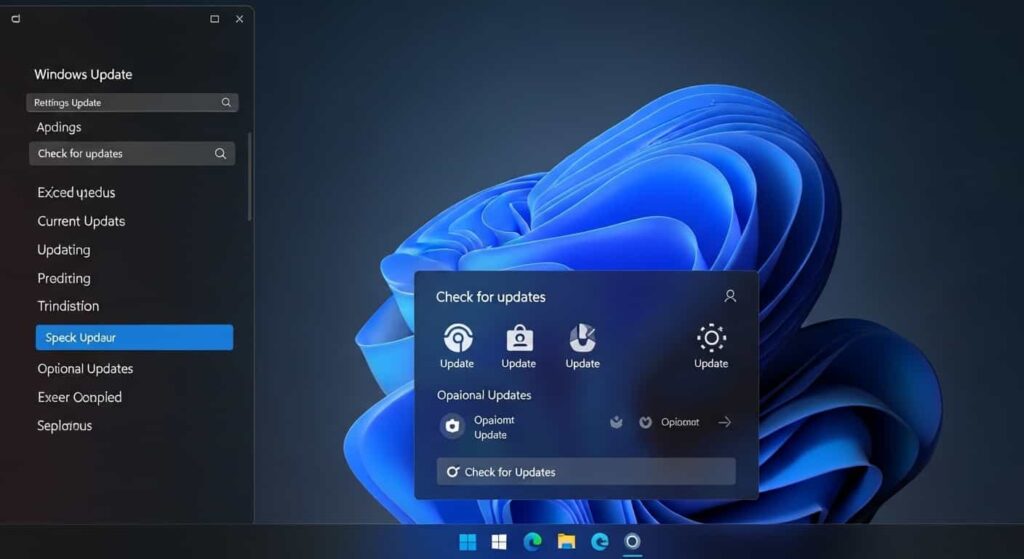Click the magnifier icon in Check for updates box
The image size is (1024, 559).
click(220, 153)
